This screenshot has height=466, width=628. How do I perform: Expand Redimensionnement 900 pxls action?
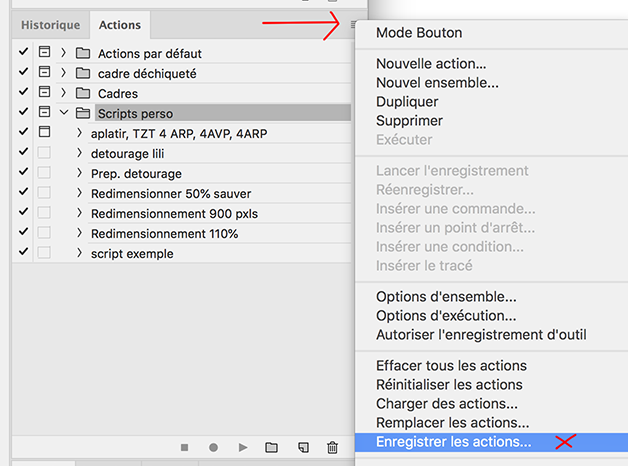[79, 213]
